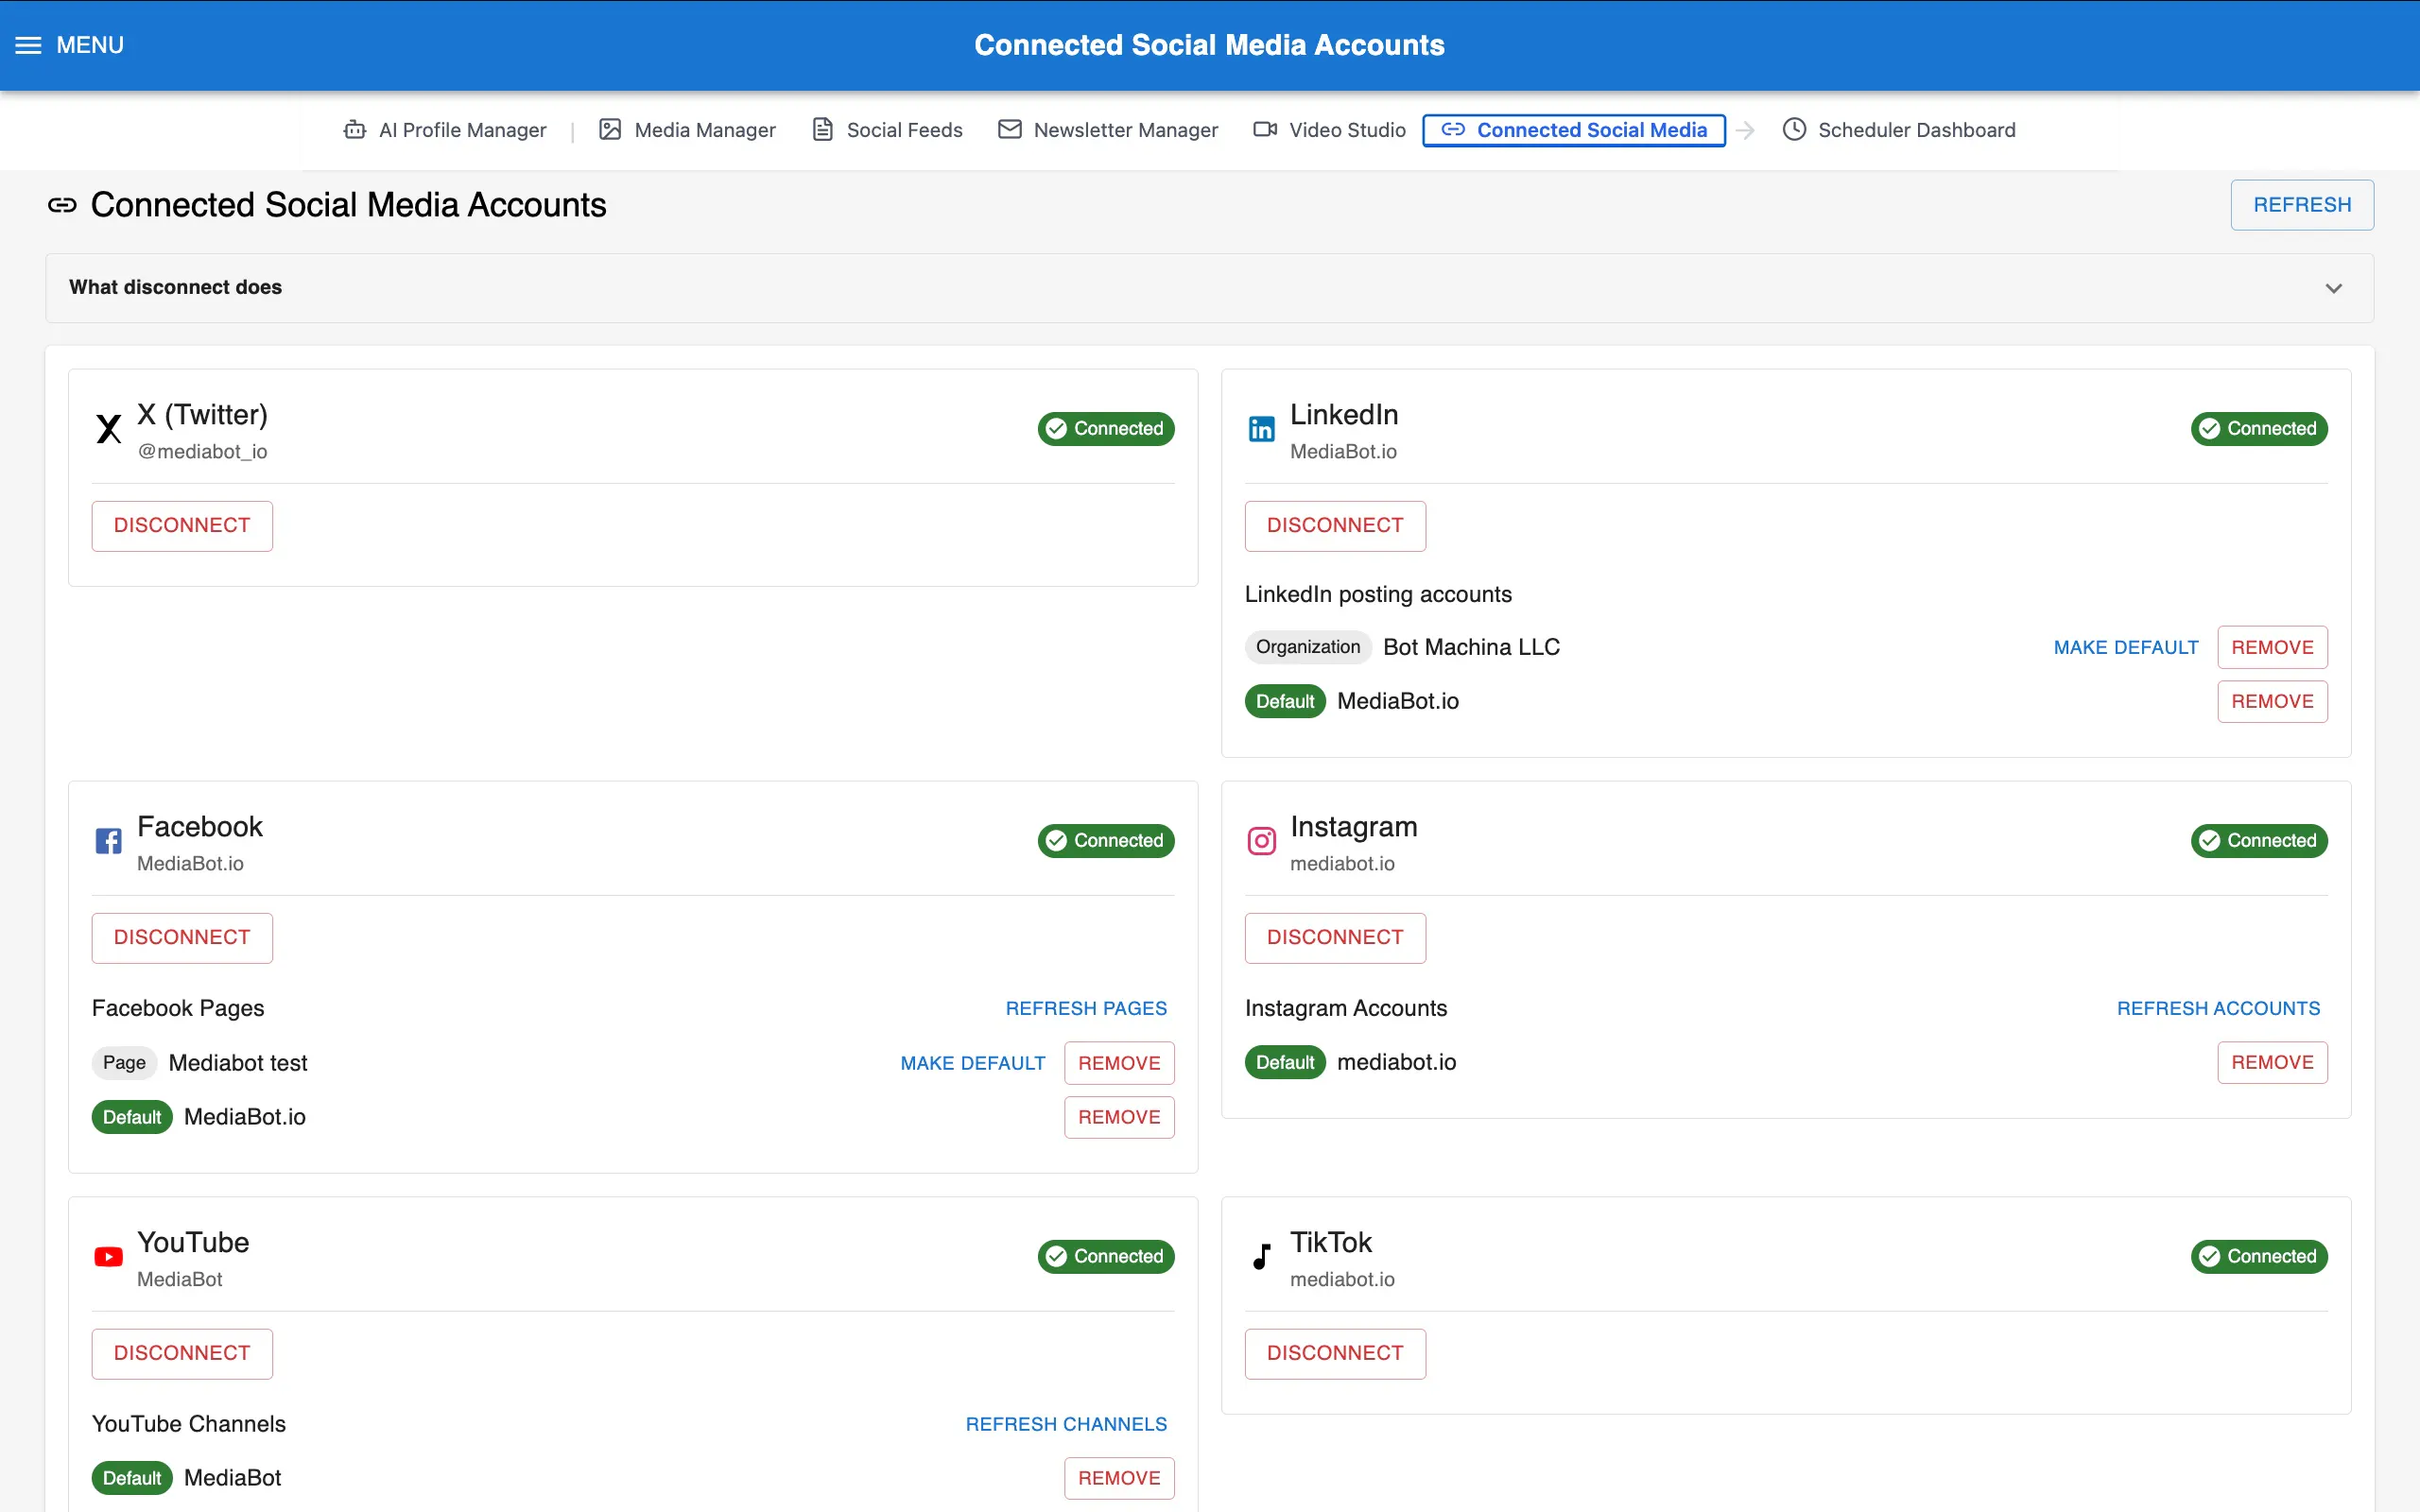Remove Bot Machina LLC organization
The height and width of the screenshot is (1512, 2420).
tap(2272, 647)
